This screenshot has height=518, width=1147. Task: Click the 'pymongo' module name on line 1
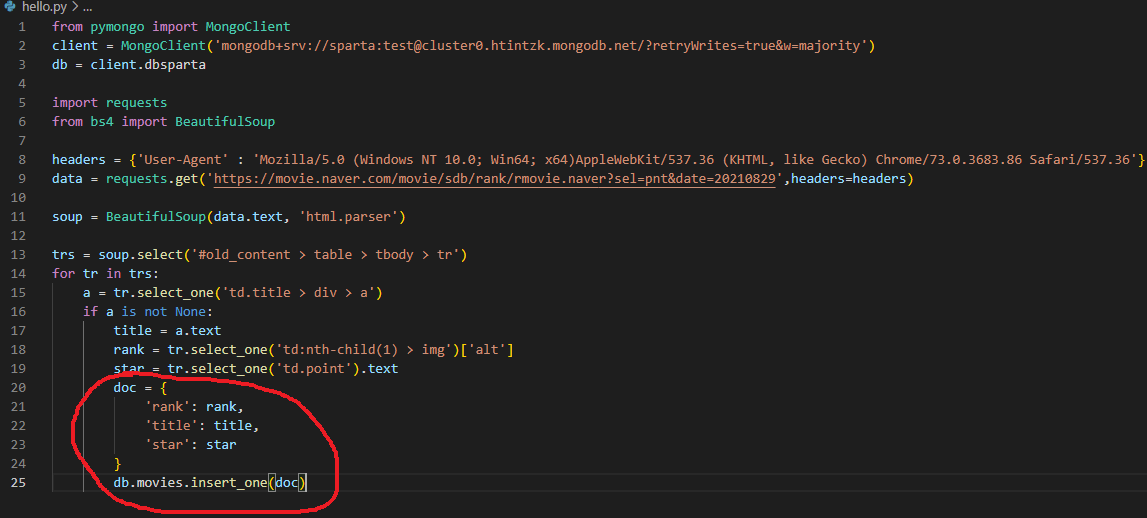[119, 27]
